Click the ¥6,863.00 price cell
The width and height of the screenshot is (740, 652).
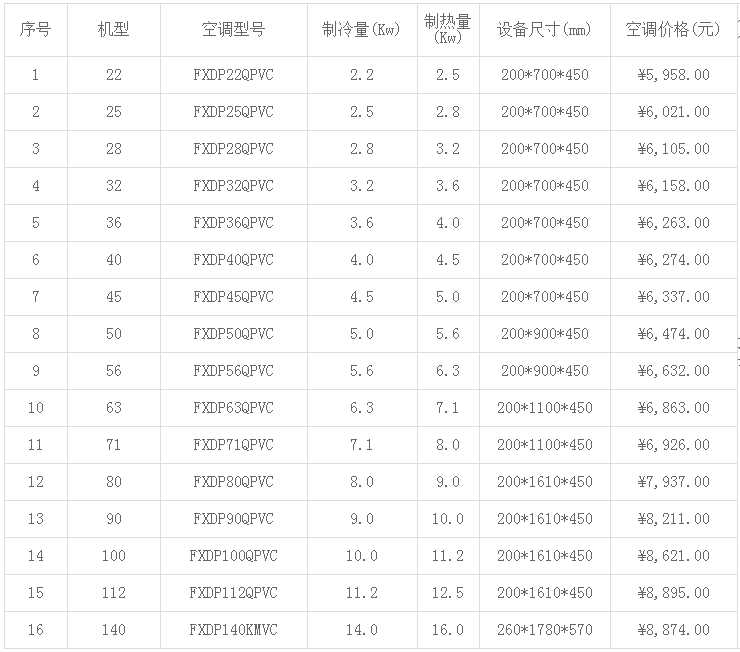click(673, 408)
